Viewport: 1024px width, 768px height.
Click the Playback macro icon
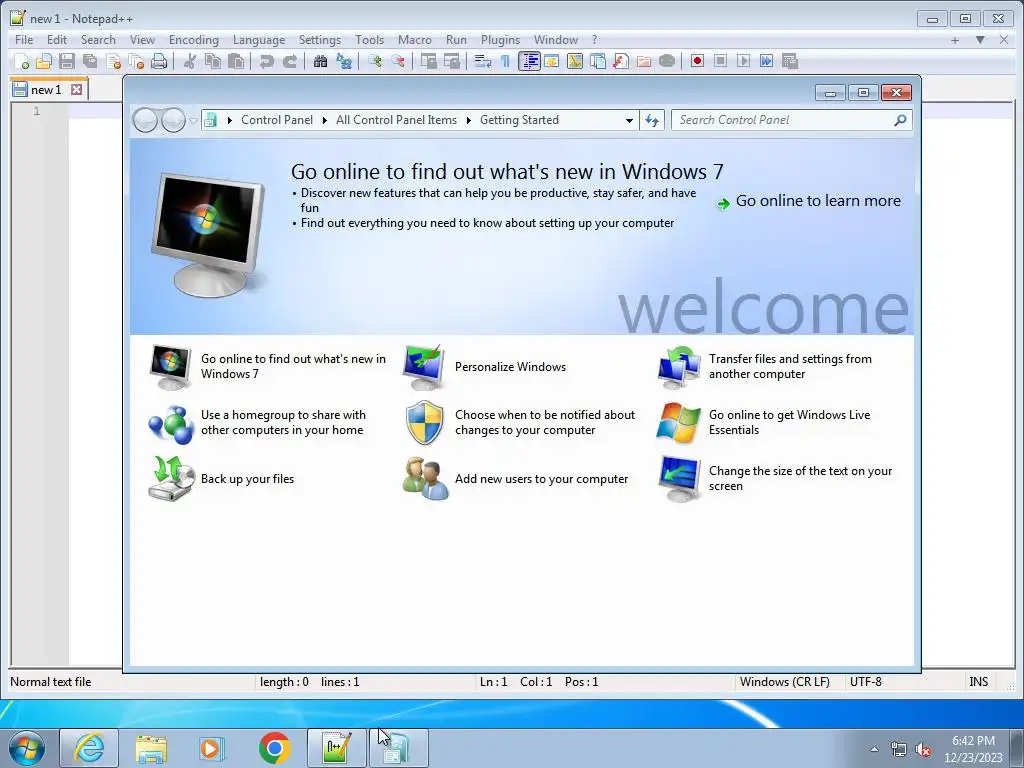(x=743, y=61)
